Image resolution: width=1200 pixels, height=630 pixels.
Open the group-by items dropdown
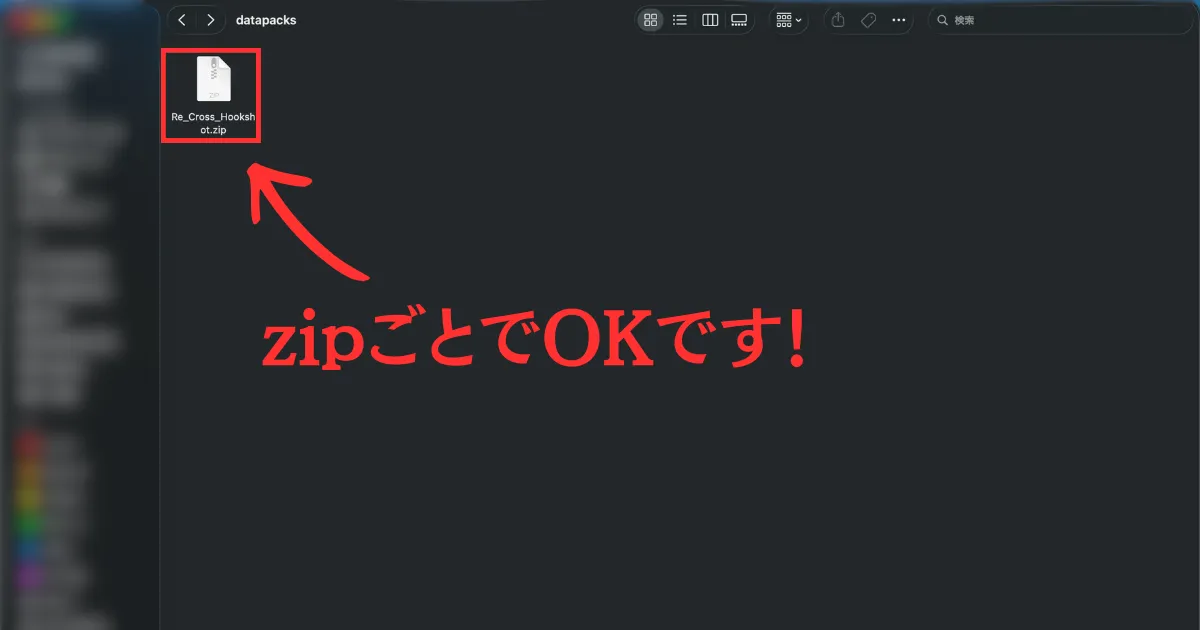(x=789, y=20)
